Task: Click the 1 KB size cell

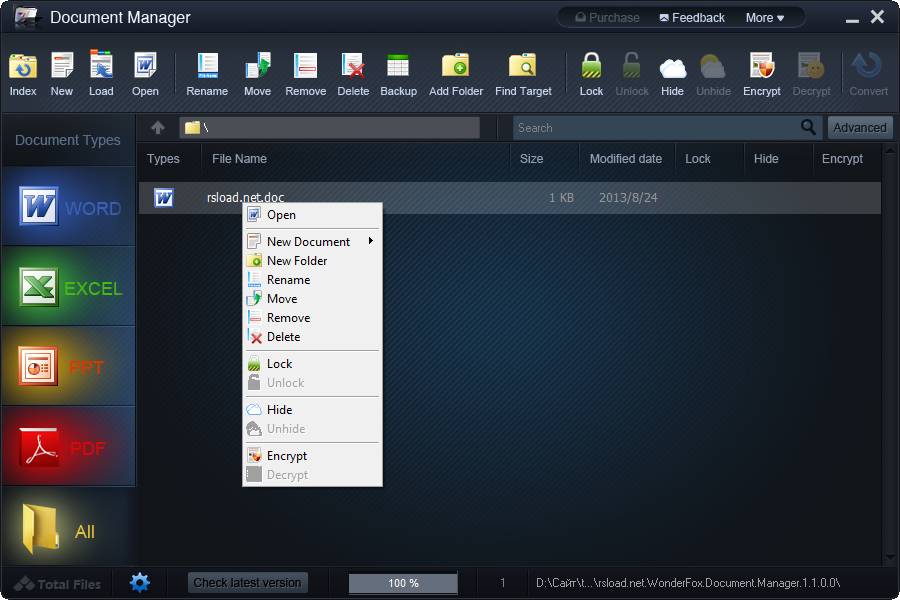Action: (561, 198)
